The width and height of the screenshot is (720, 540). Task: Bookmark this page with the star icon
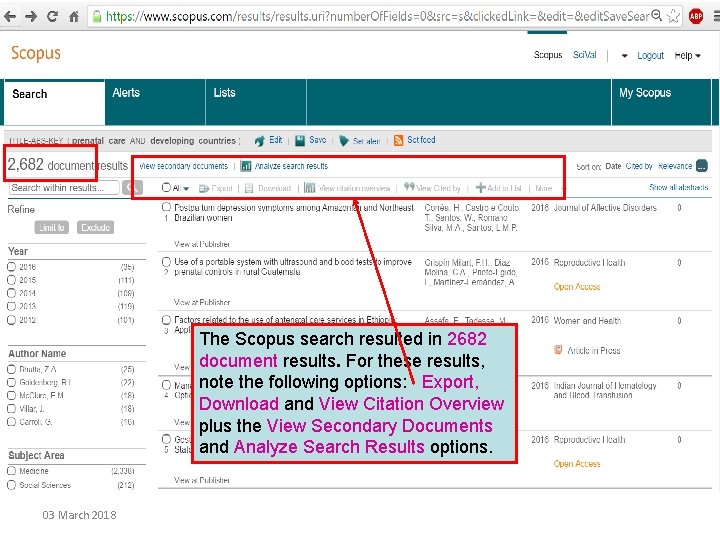click(x=673, y=17)
